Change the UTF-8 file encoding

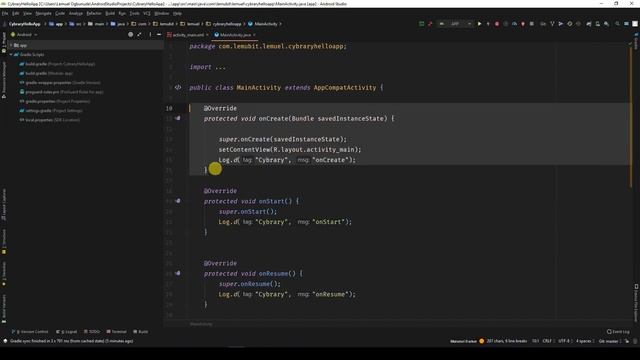564,341
